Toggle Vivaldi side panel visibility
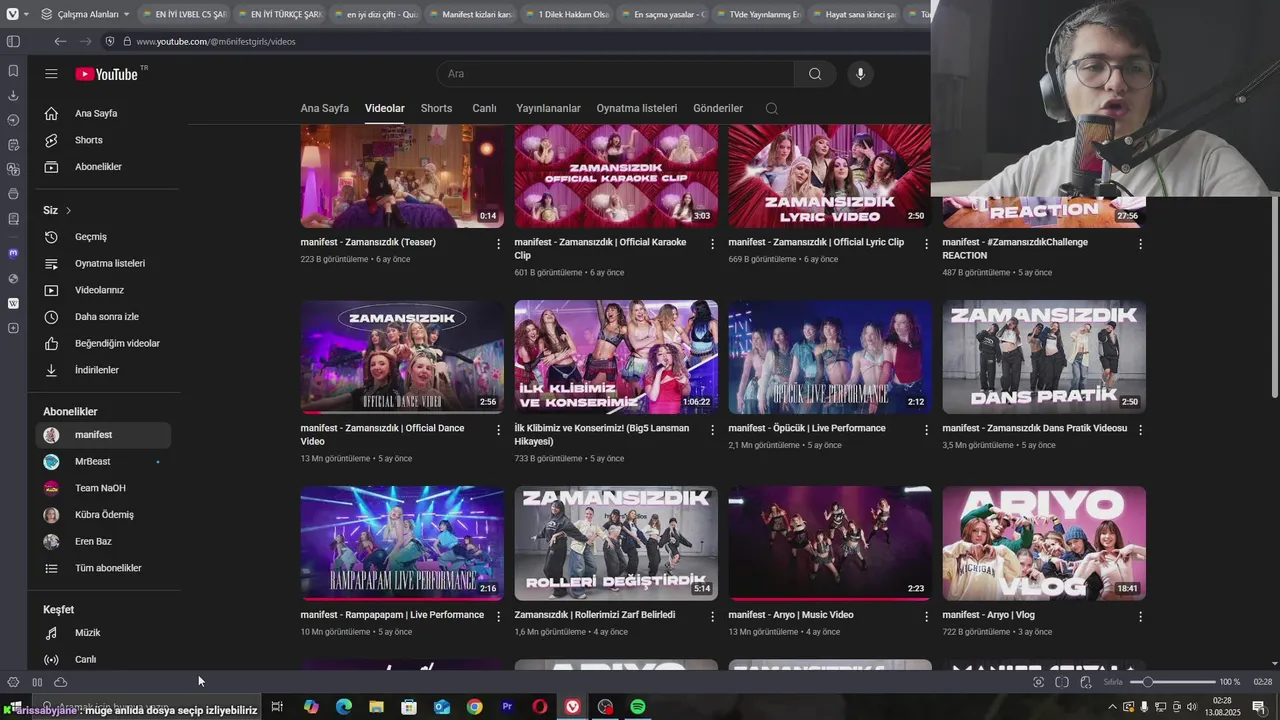 13,41
